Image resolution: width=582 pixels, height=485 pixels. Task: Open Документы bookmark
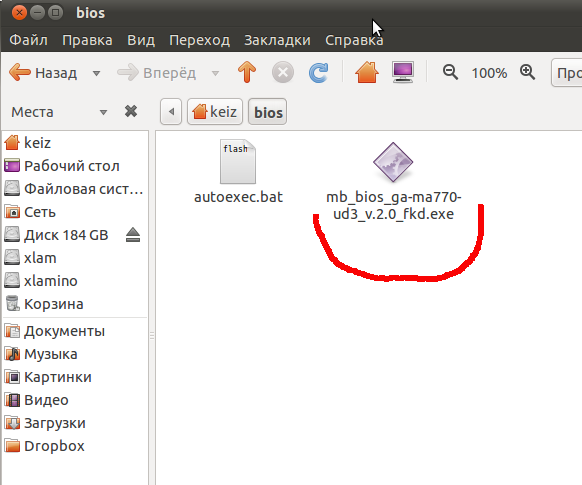click(75, 331)
